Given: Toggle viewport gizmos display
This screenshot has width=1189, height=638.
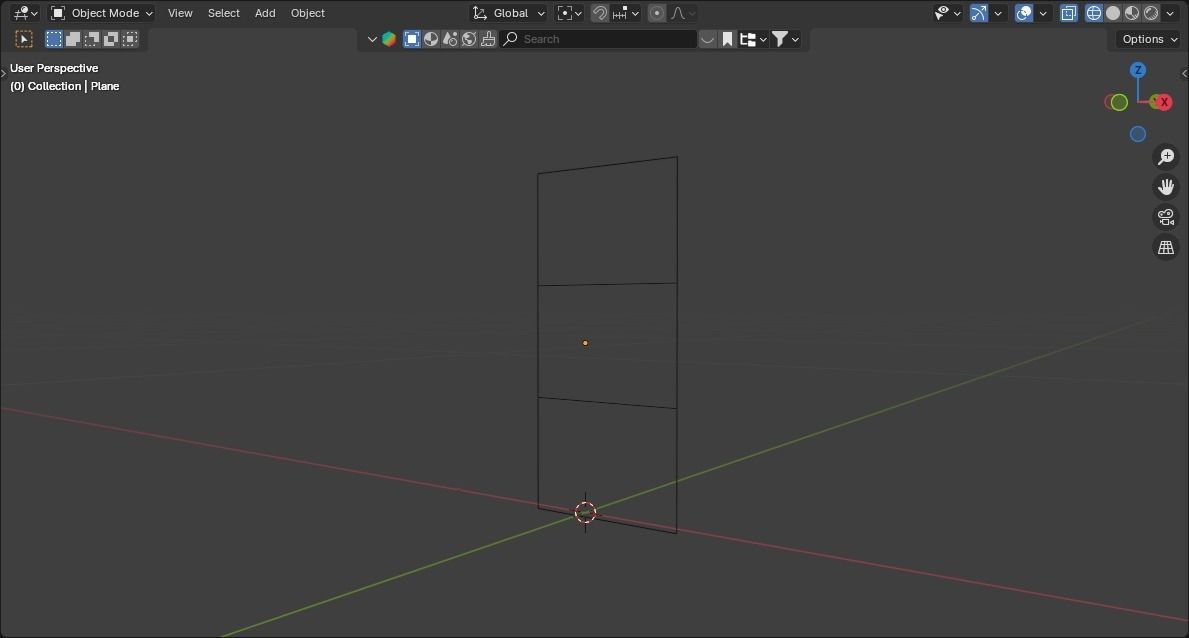Looking at the screenshot, I should (x=979, y=13).
